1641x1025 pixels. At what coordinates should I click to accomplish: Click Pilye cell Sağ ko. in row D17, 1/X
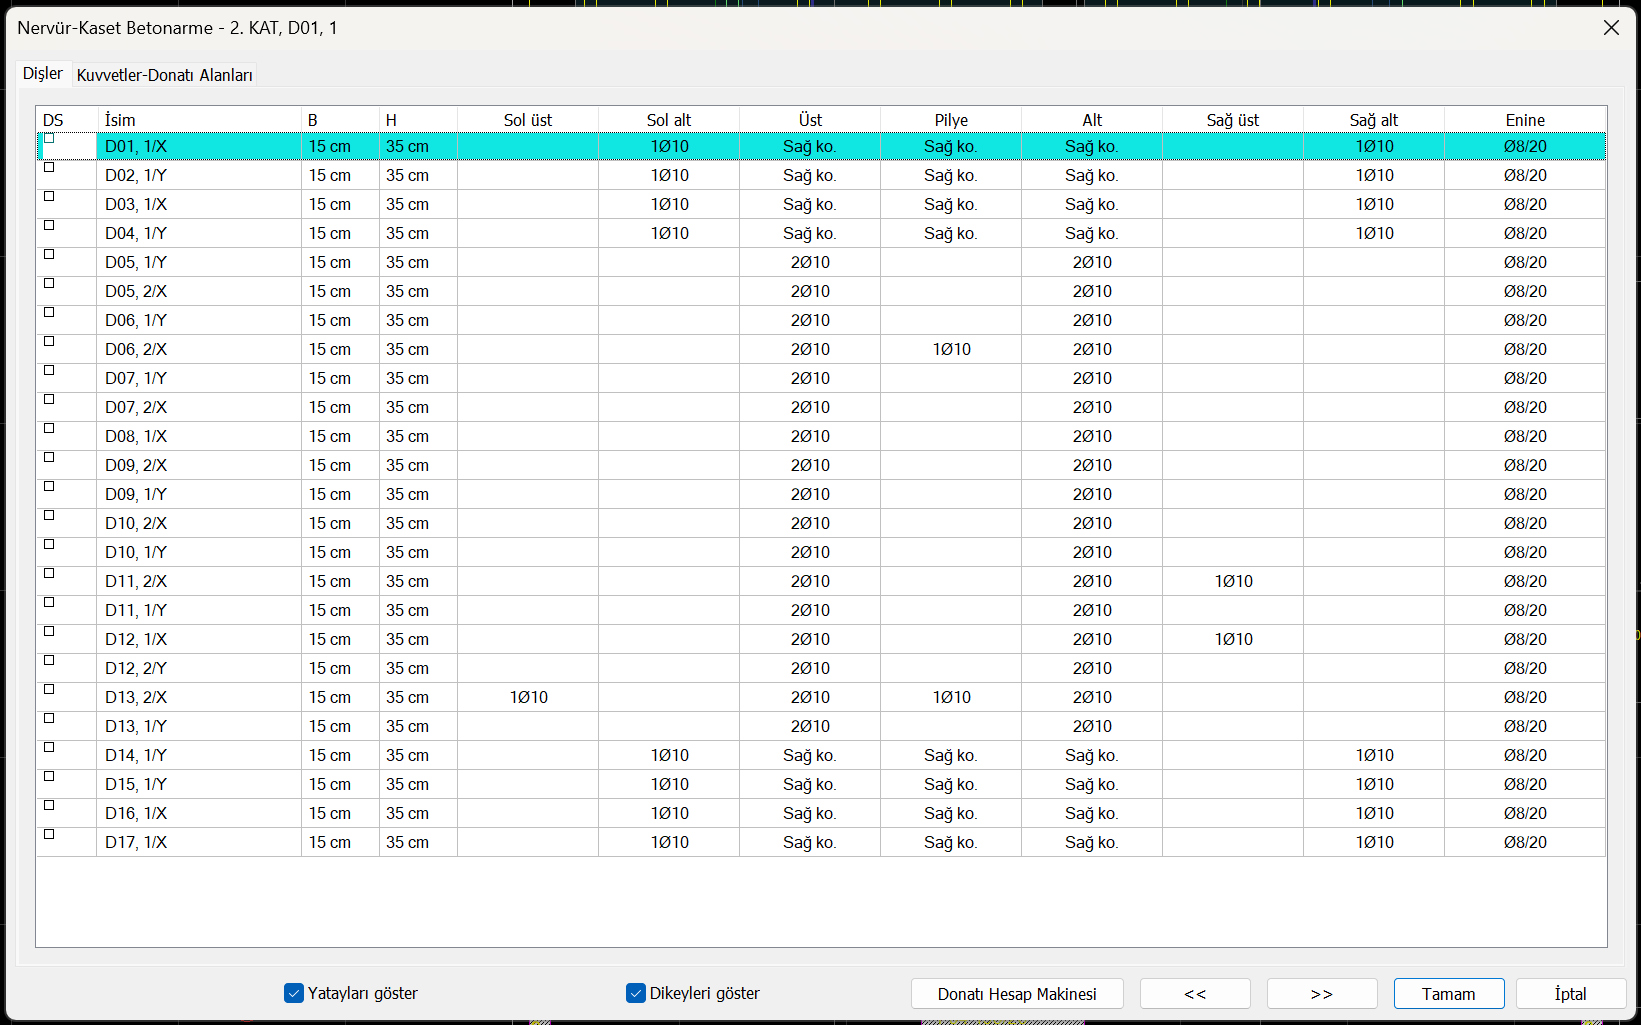(951, 842)
